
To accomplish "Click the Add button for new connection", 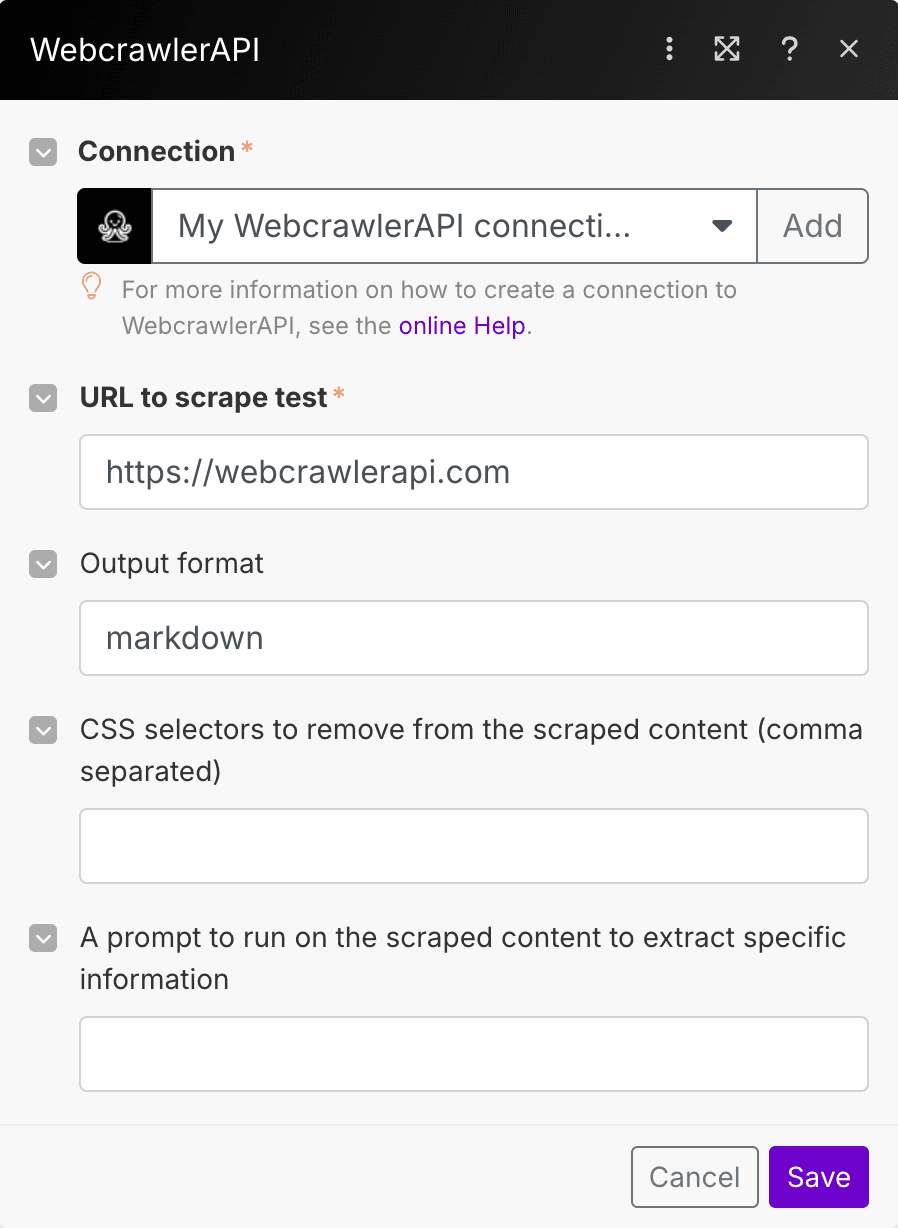I will [812, 225].
